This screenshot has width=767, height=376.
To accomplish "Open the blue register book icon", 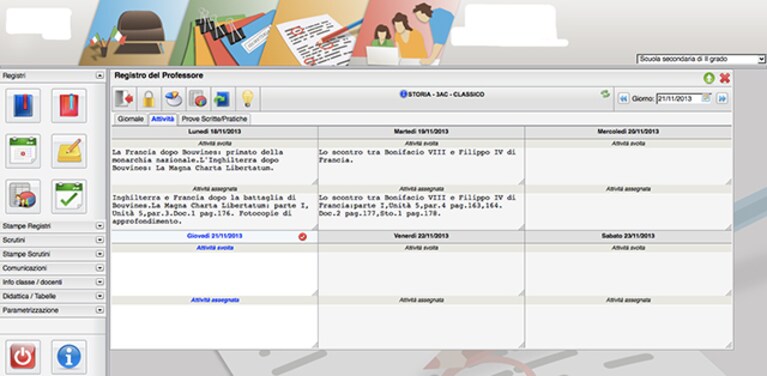I will pyautogui.click(x=23, y=106).
